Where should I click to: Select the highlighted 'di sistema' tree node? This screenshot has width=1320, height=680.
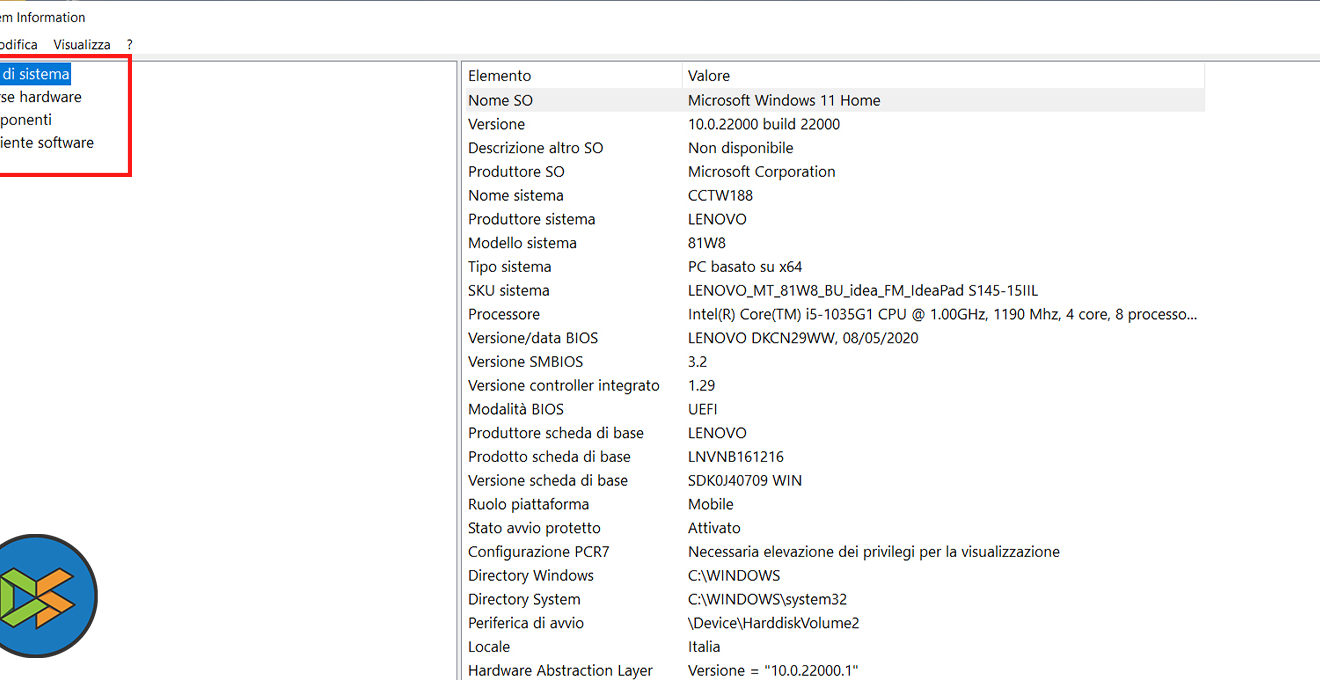(36, 74)
